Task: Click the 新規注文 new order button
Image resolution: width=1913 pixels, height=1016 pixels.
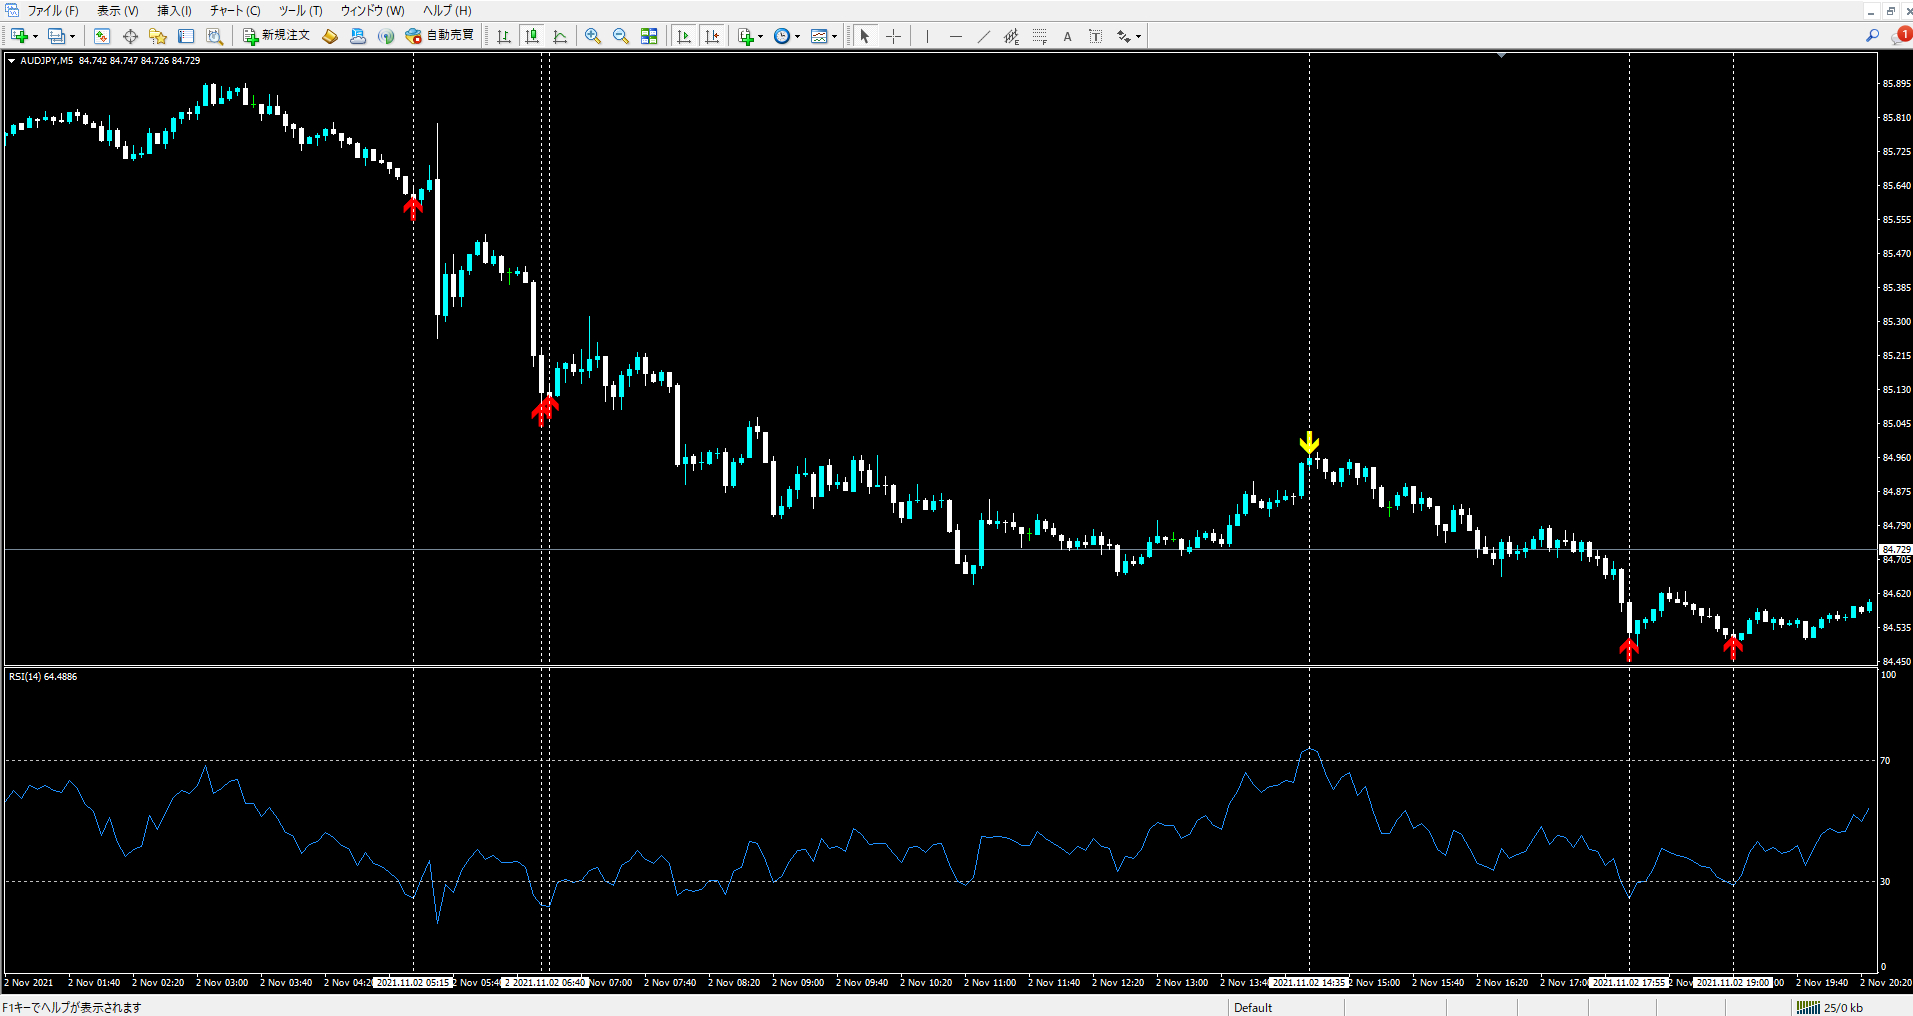Action: pyautogui.click(x=277, y=36)
